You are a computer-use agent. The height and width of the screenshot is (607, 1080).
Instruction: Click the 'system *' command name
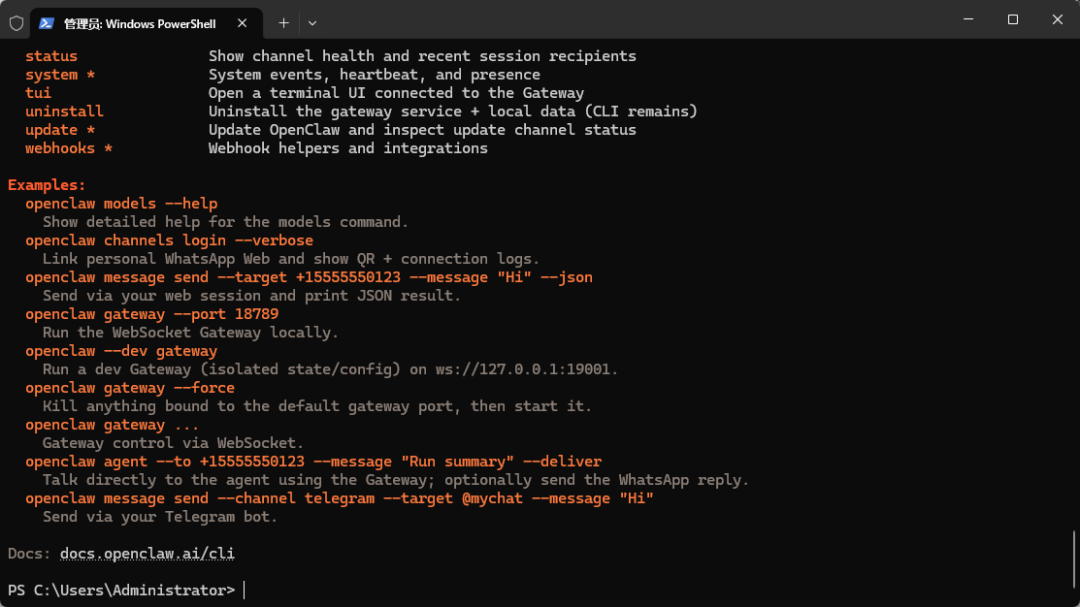coord(60,74)
